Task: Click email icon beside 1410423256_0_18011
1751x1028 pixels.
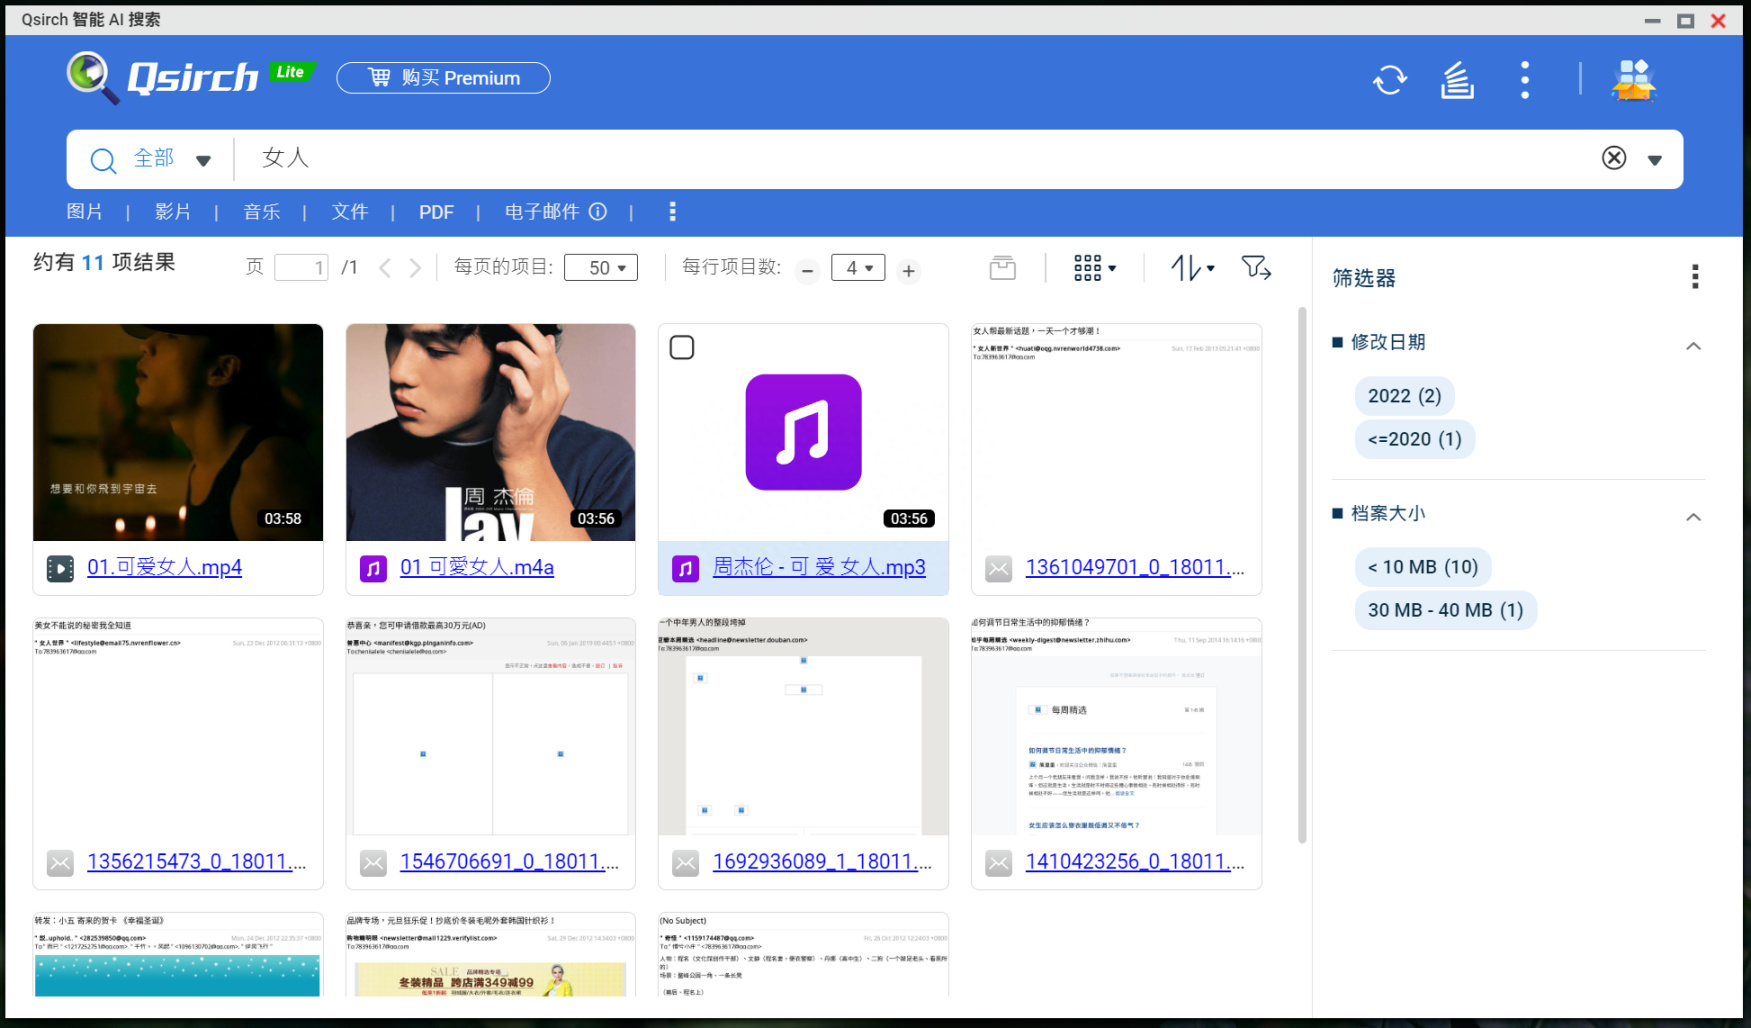Action: [998, 863]
